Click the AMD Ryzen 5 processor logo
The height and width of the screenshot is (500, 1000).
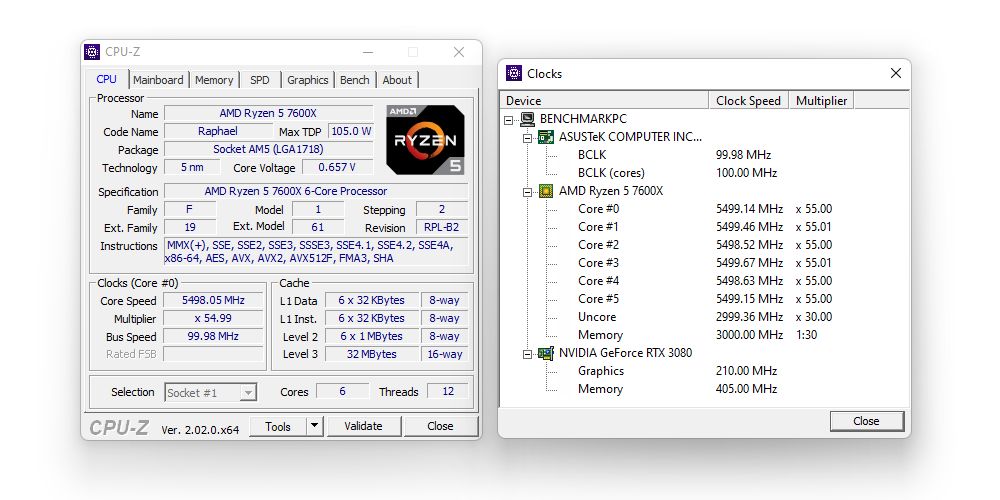pos(425,140)
